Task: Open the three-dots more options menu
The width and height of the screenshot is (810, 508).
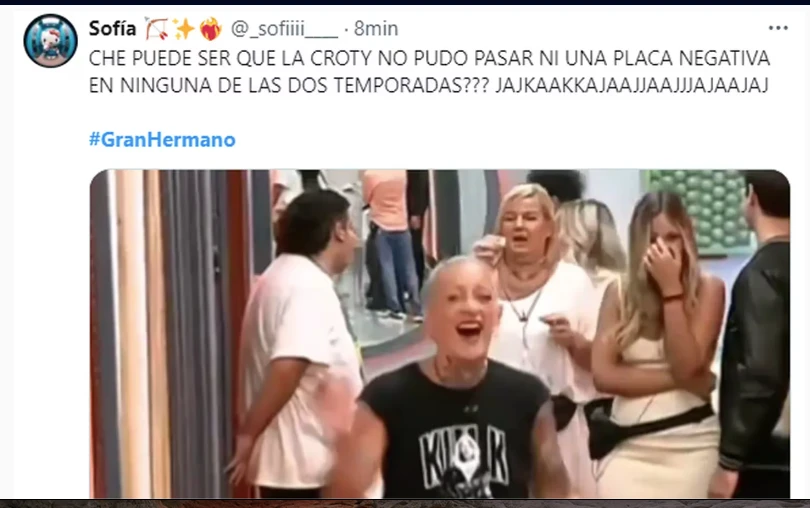Action: [778, 28]
